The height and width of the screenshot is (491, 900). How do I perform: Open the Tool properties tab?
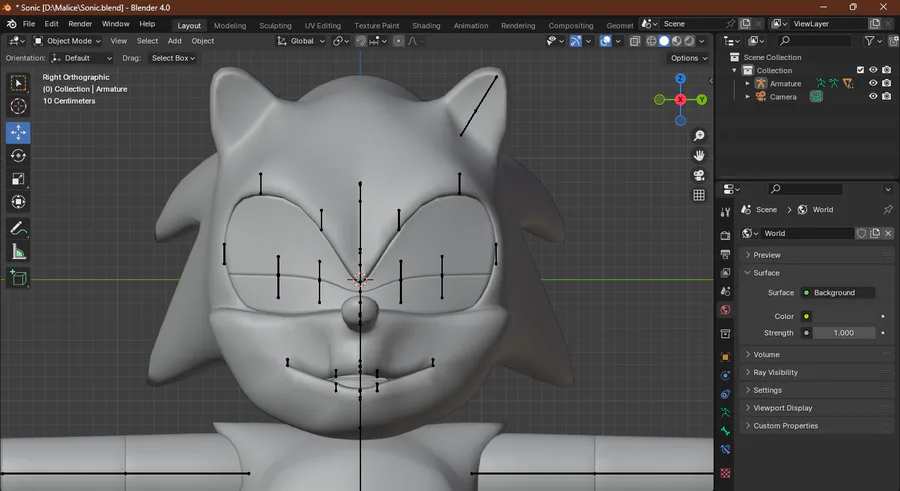726,212
